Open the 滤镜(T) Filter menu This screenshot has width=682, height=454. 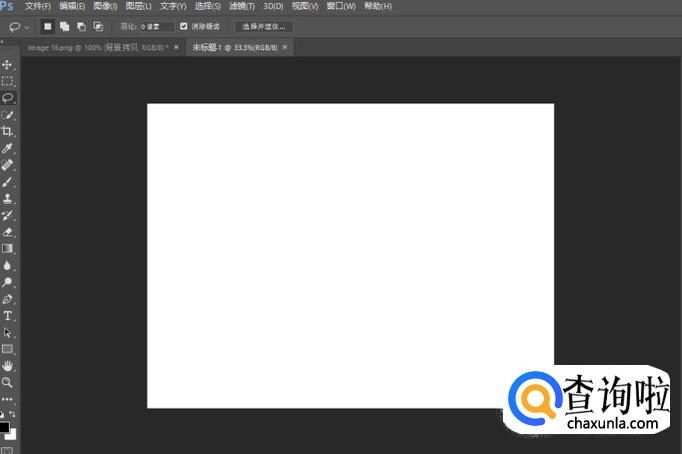click(241, 6)
